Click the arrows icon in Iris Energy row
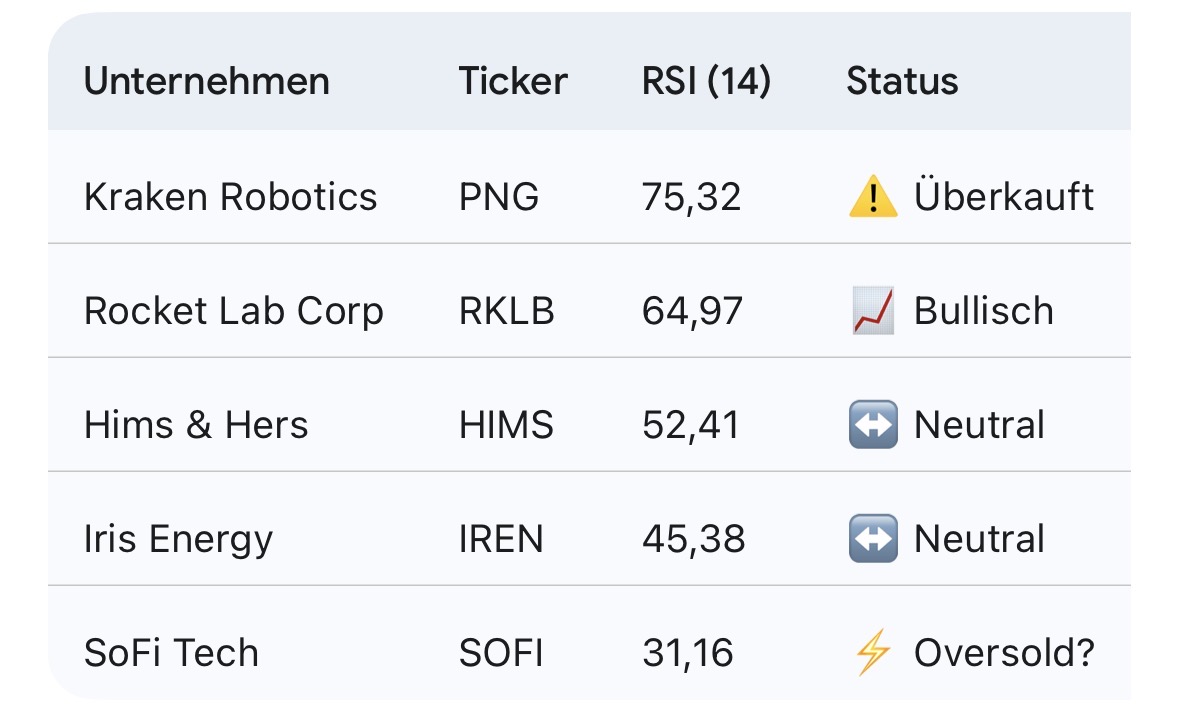Screen dimensions: 1179x717 872,539
